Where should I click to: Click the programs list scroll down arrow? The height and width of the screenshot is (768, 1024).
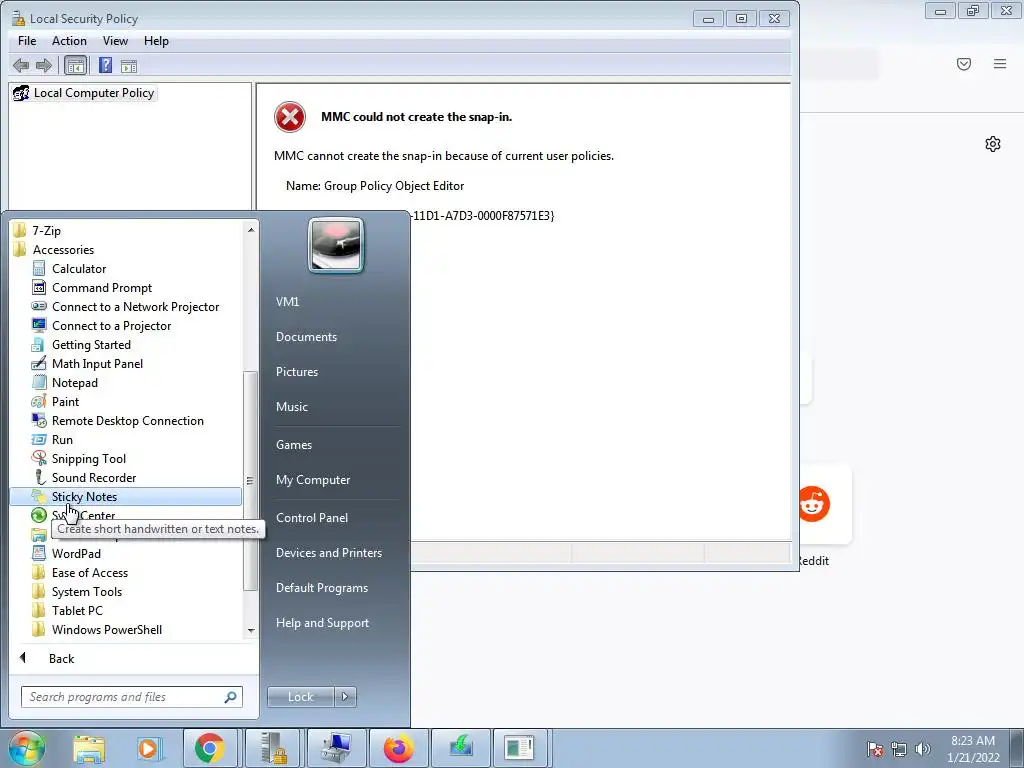(251, 631)
